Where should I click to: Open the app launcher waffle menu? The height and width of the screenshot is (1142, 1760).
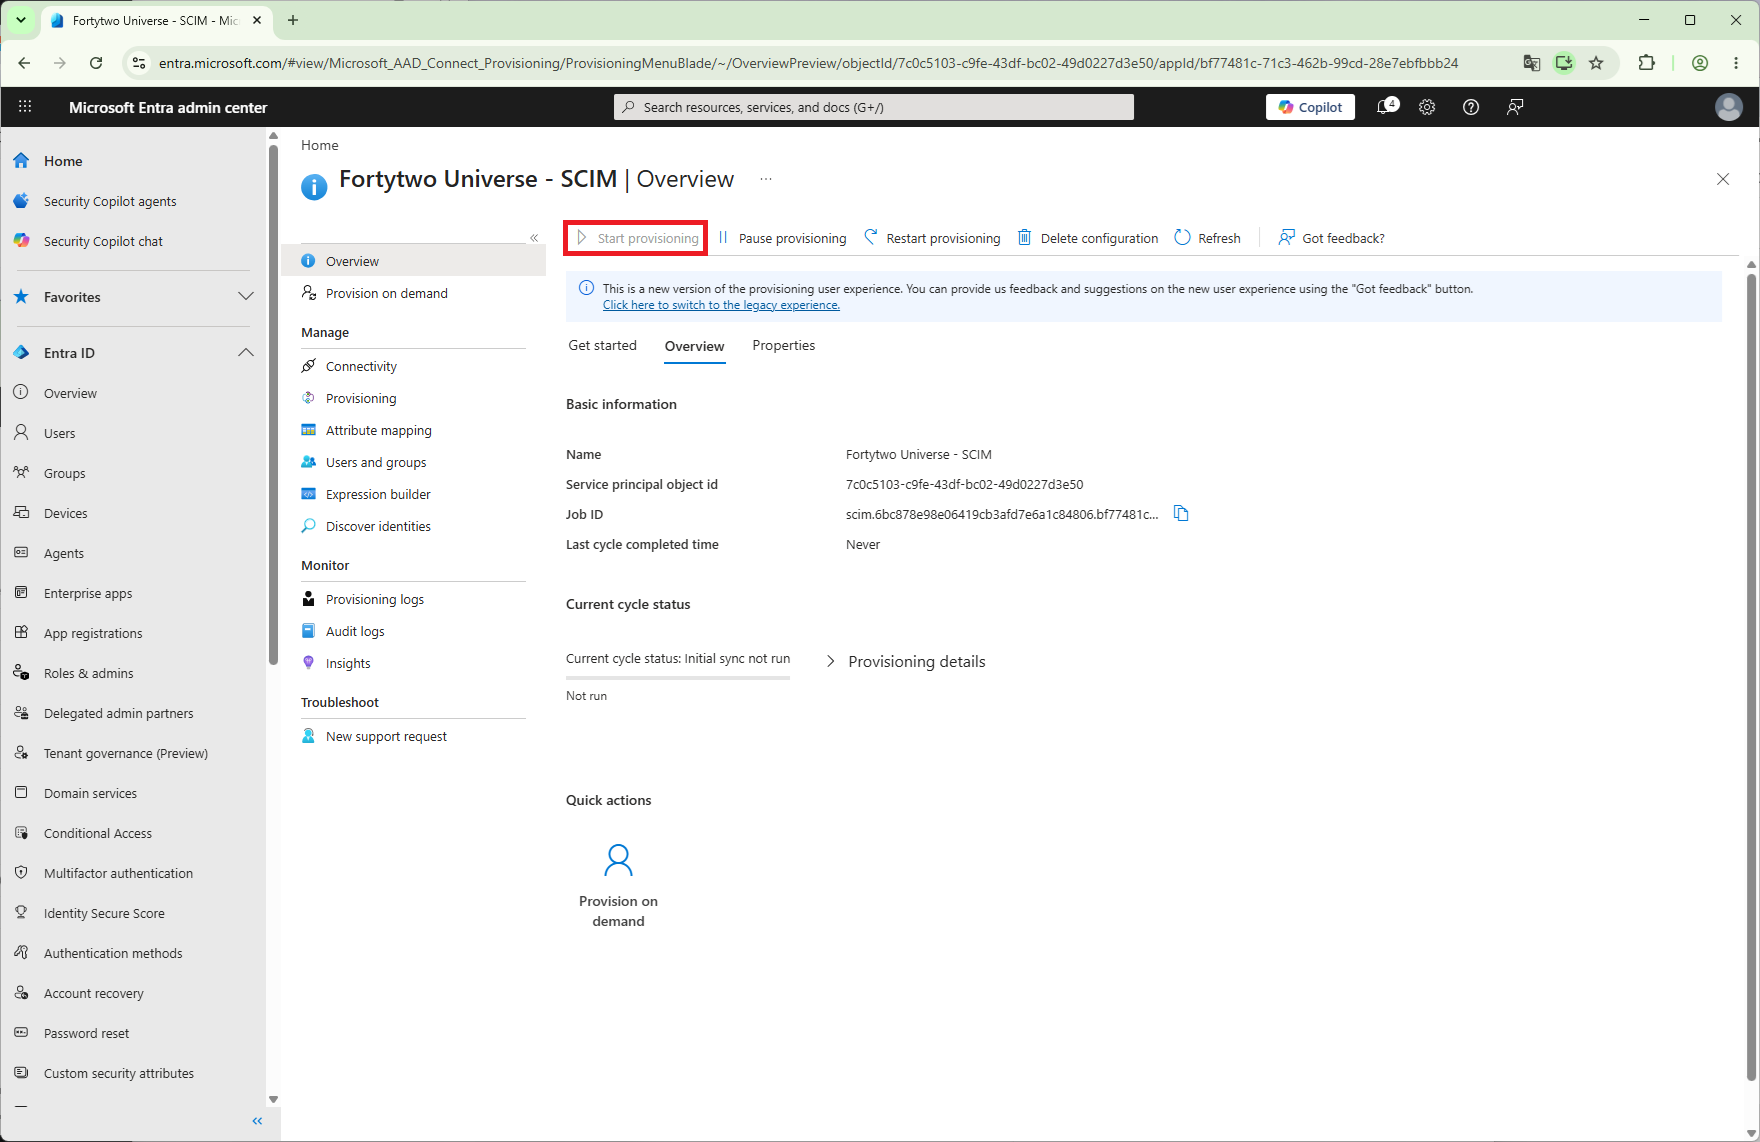pyautogui.click(x=25, y=107)
